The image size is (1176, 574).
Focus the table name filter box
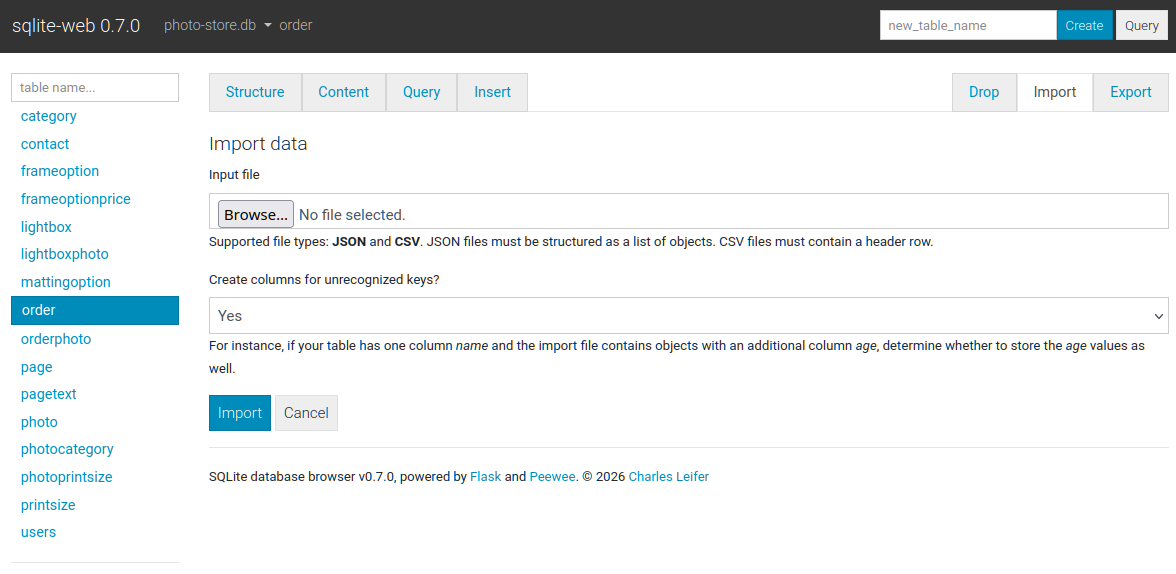tap(95, 87)
